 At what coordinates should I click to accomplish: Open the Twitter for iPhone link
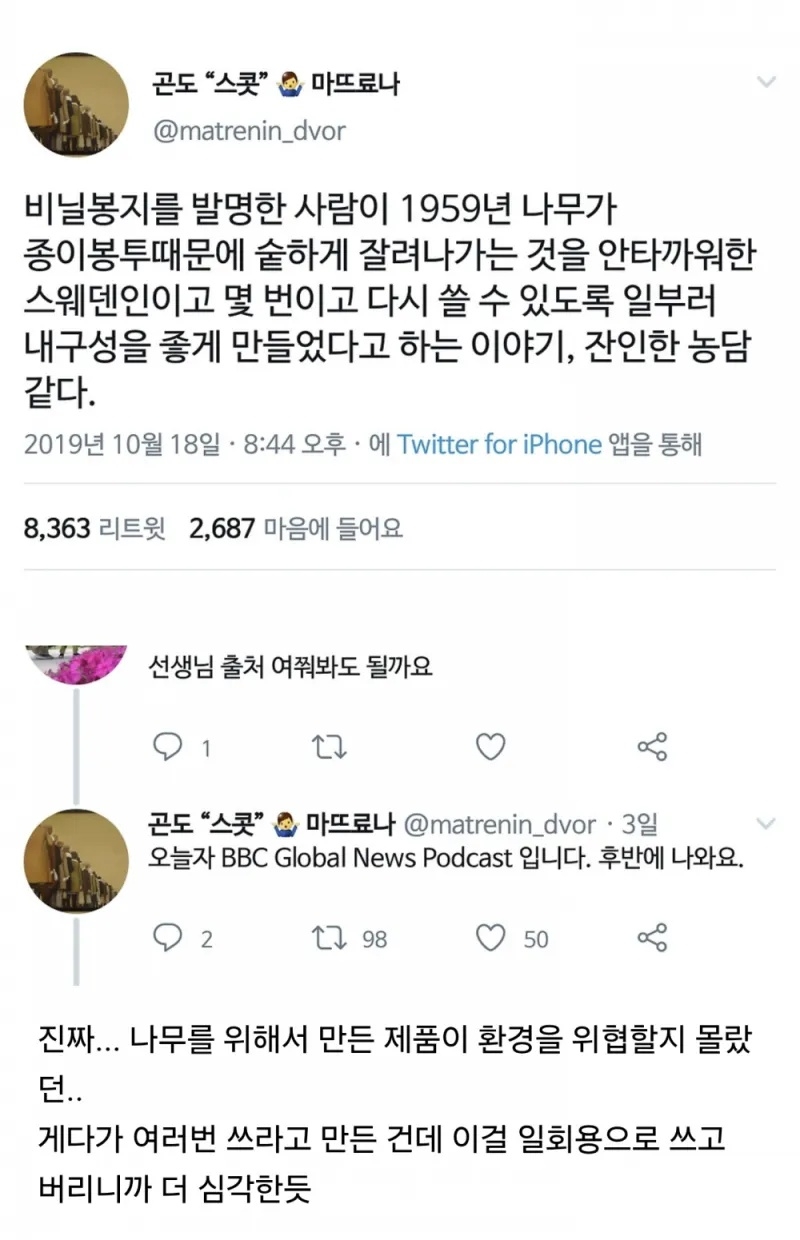[500, 445]
